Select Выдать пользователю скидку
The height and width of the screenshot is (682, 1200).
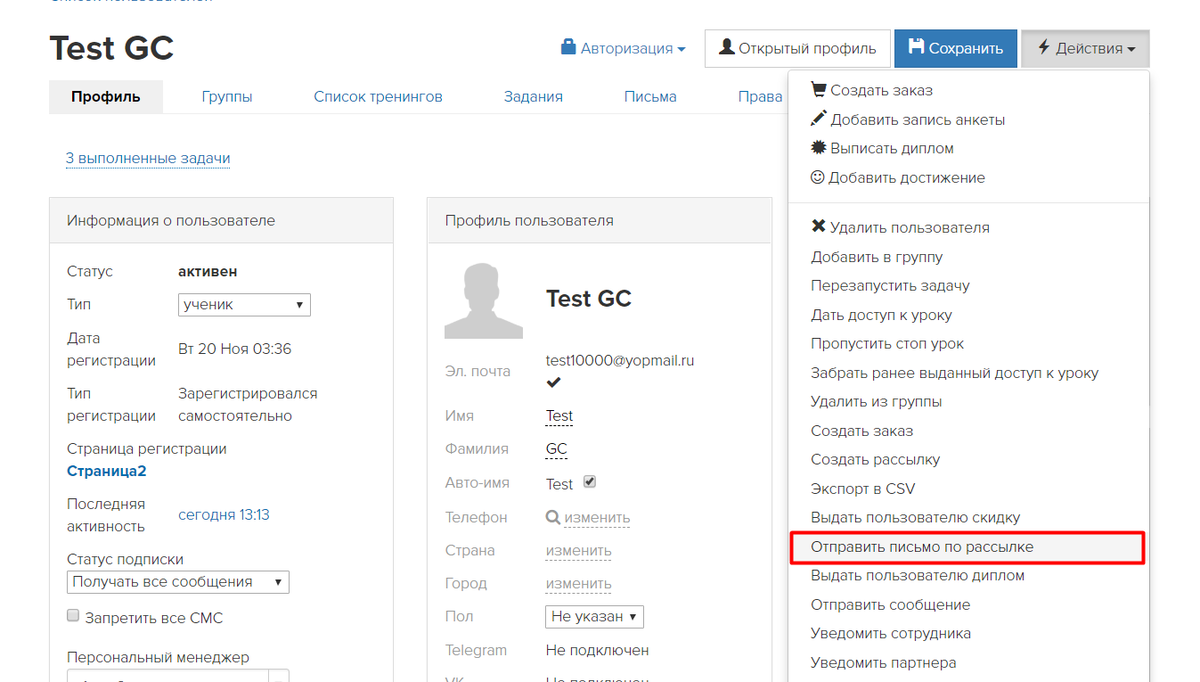coord(968,518)
